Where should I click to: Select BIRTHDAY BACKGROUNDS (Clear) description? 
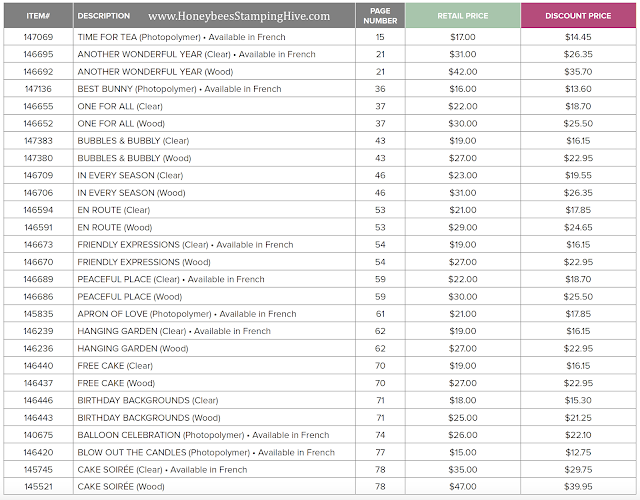point(148,401)
